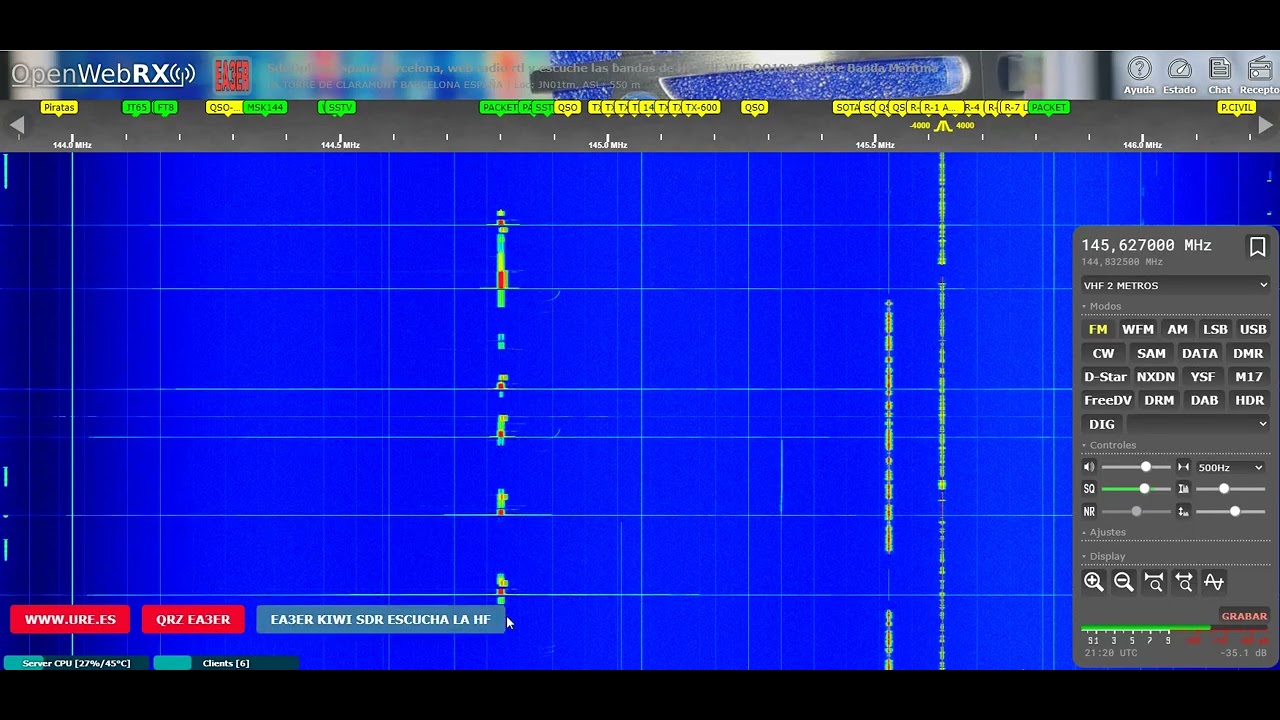Screen dimensions: 1280x720
Task: Adjust the NR noise reduction slider
Action: coord(1136,511)
